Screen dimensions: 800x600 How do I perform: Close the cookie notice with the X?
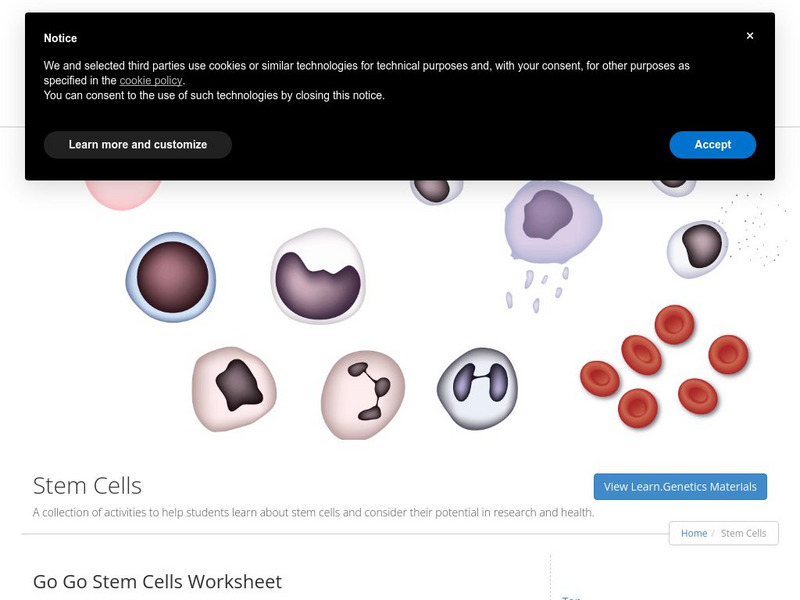point(750,36)
